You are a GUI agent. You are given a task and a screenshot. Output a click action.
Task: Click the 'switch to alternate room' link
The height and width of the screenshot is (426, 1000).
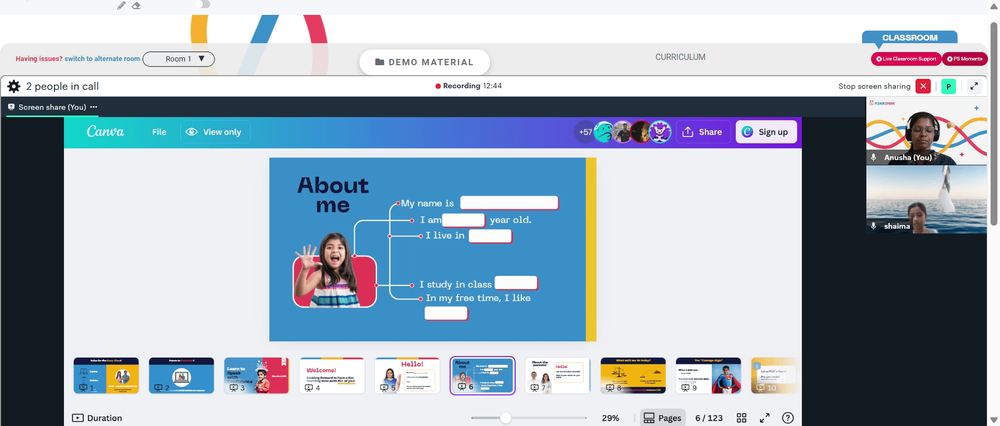point(102,59)
